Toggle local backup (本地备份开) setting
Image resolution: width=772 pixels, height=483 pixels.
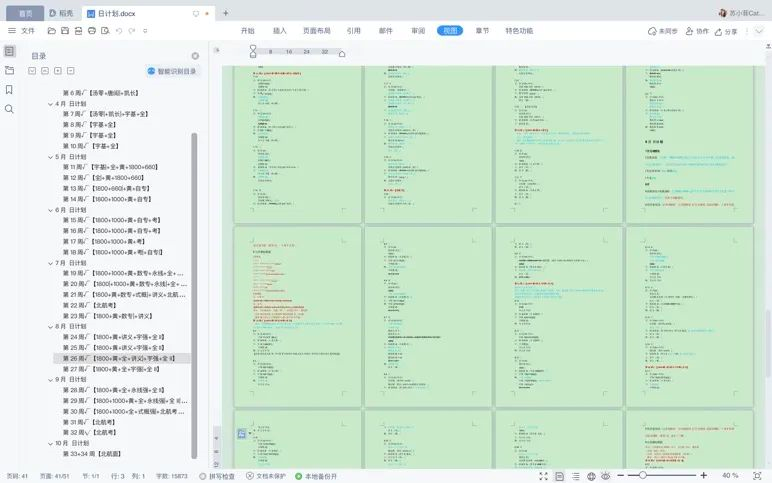(316, 476)
